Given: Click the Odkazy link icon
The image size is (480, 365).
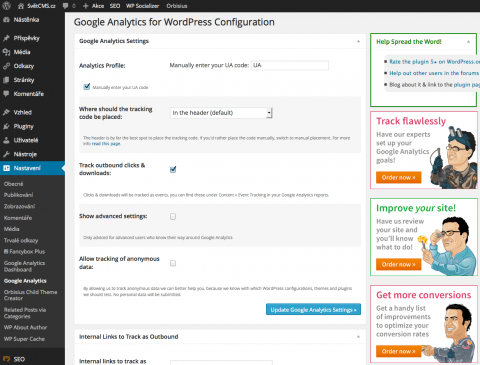Looking at the screenshot, I should click(6, 66).
